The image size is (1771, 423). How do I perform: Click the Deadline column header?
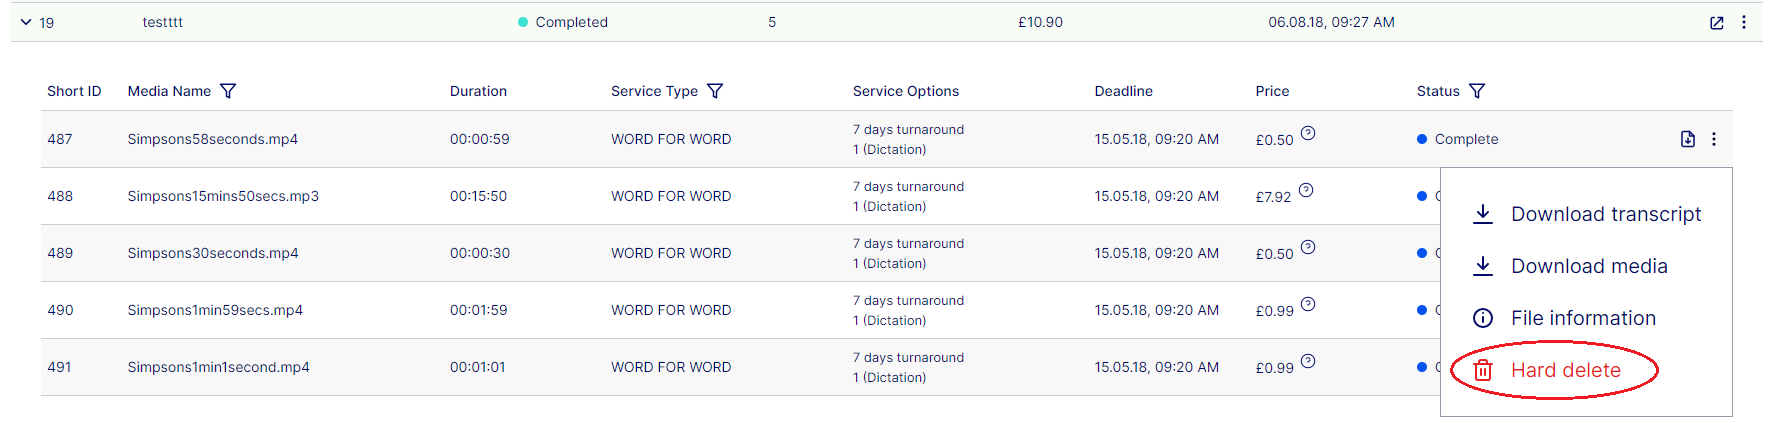(1123, 91)
